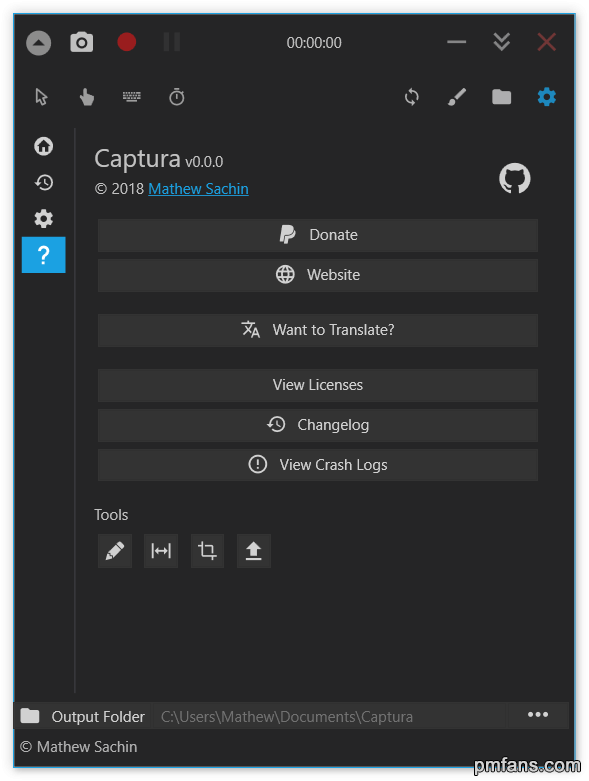Click View Crash Logs button

[318, 465]
